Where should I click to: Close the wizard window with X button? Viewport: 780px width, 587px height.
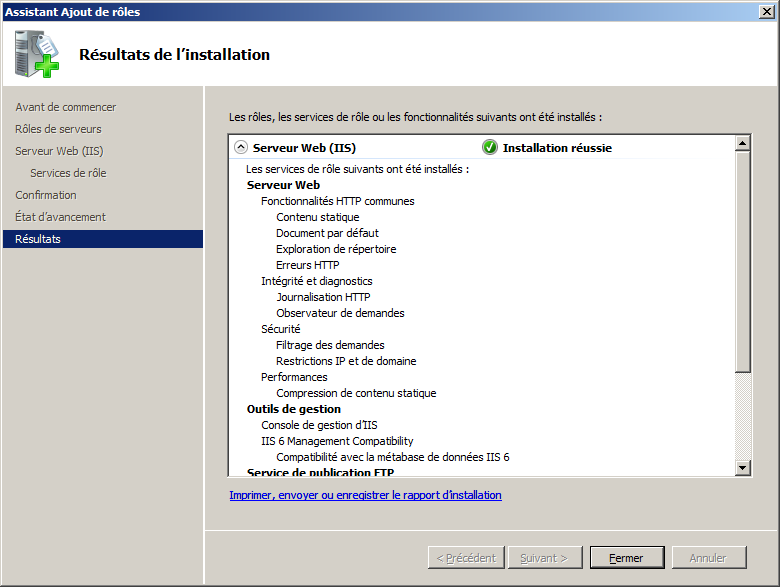click(x=765, y=12)
